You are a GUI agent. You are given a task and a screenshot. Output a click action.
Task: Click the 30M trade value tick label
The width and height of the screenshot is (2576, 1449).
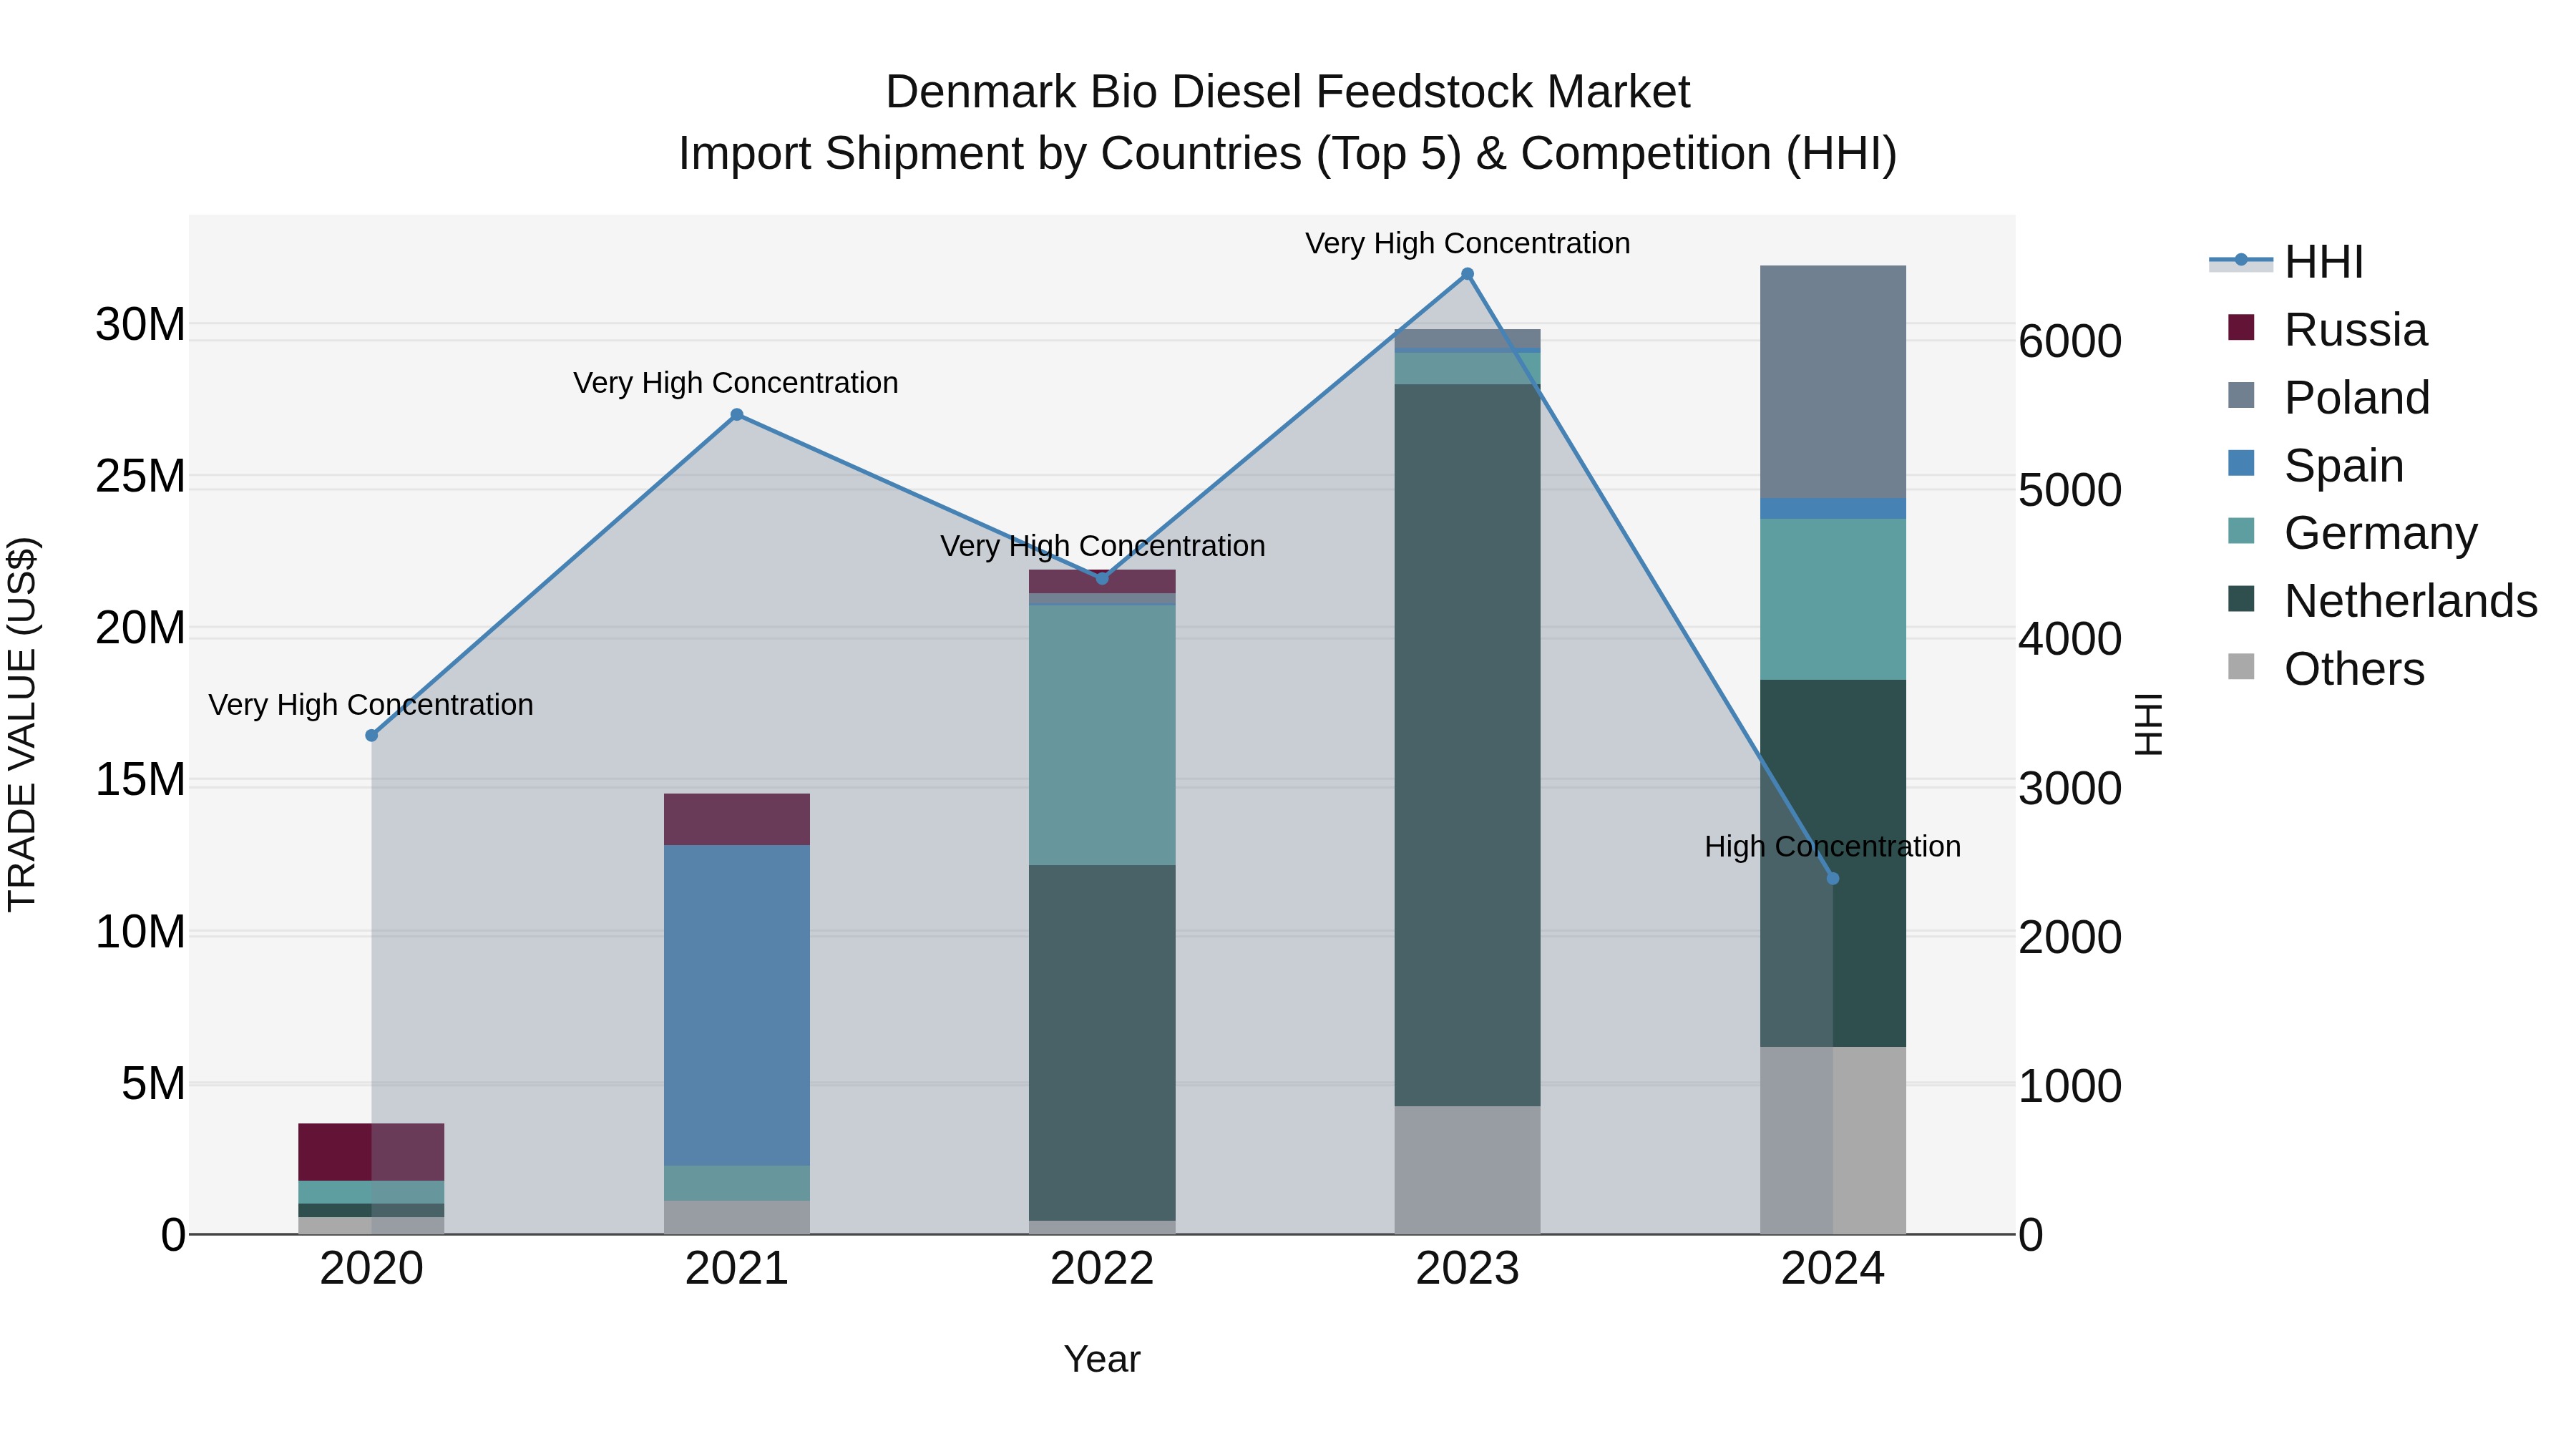pyautogui.click(x=140, y=324)
